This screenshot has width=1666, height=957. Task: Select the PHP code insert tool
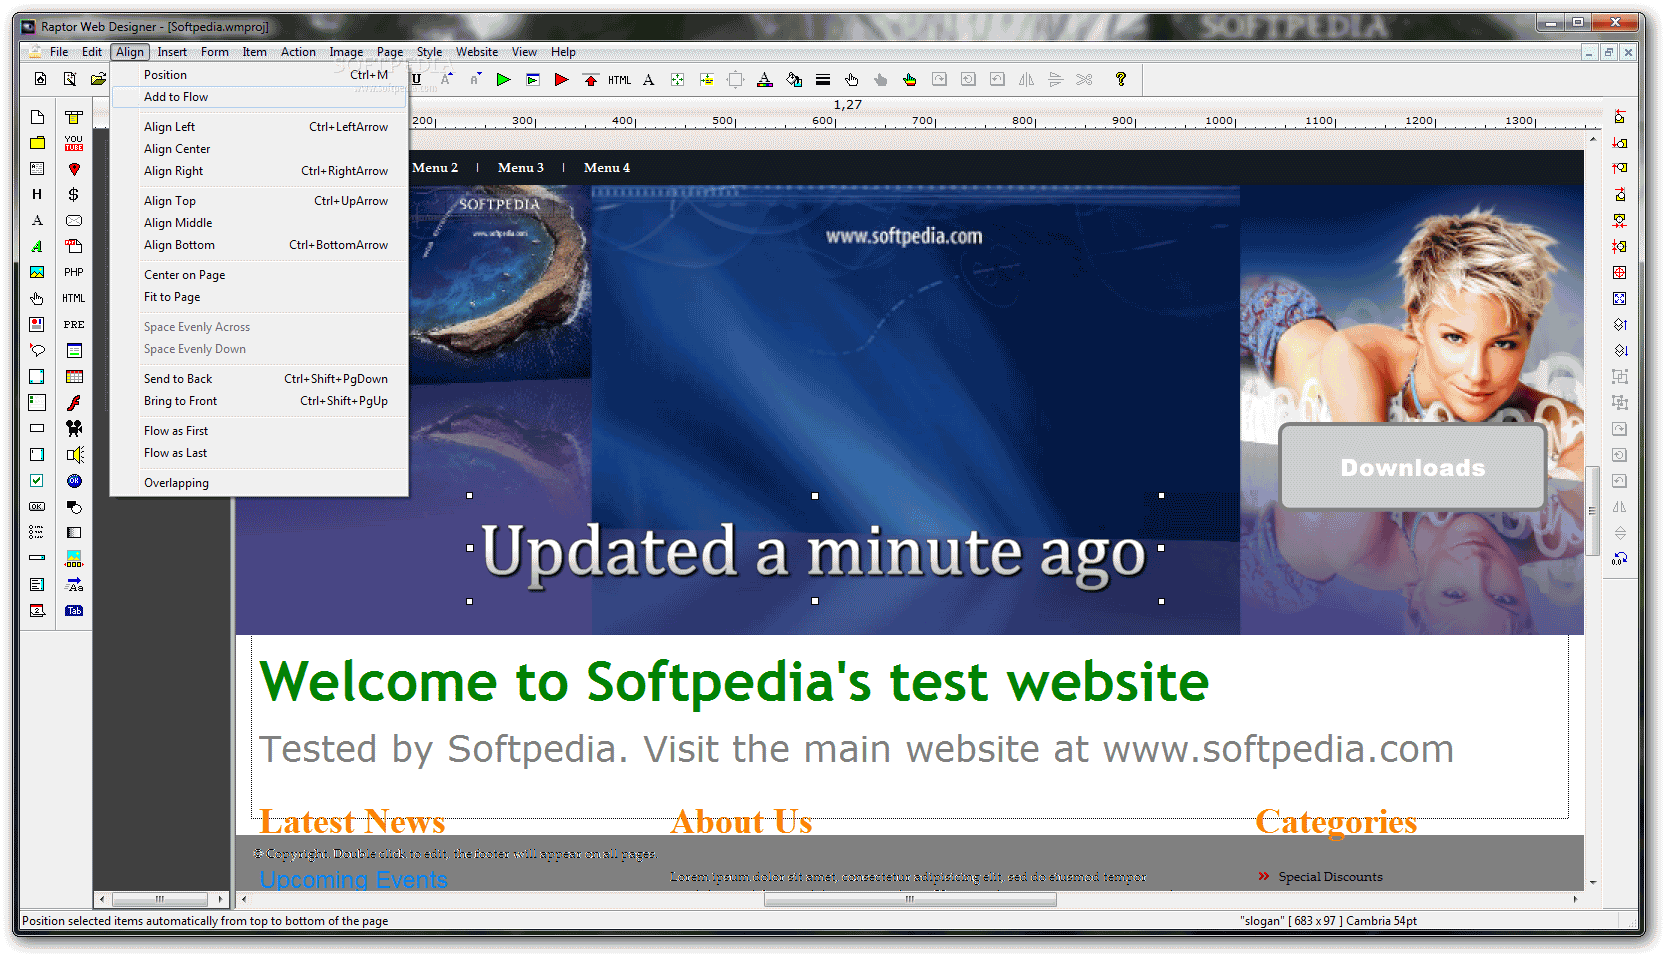tap(74, 272)
